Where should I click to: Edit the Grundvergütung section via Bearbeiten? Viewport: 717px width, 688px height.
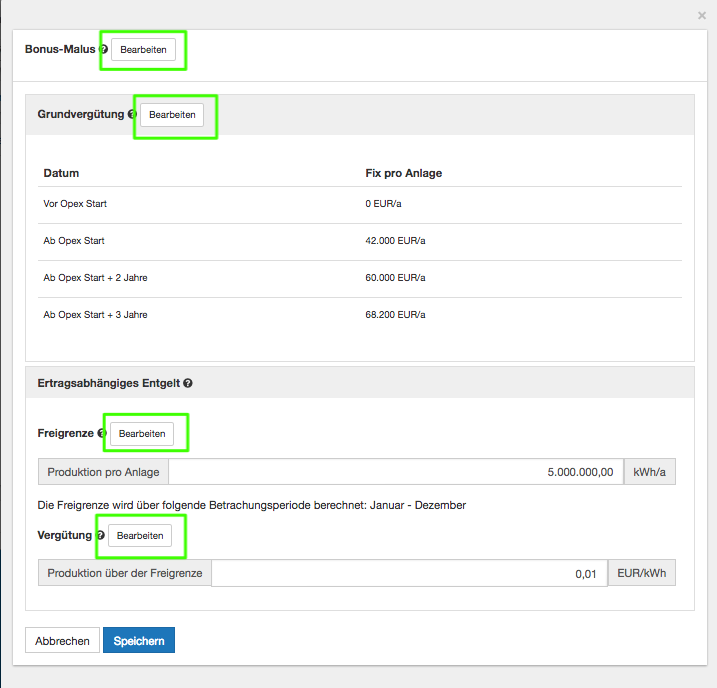point(172,115)
